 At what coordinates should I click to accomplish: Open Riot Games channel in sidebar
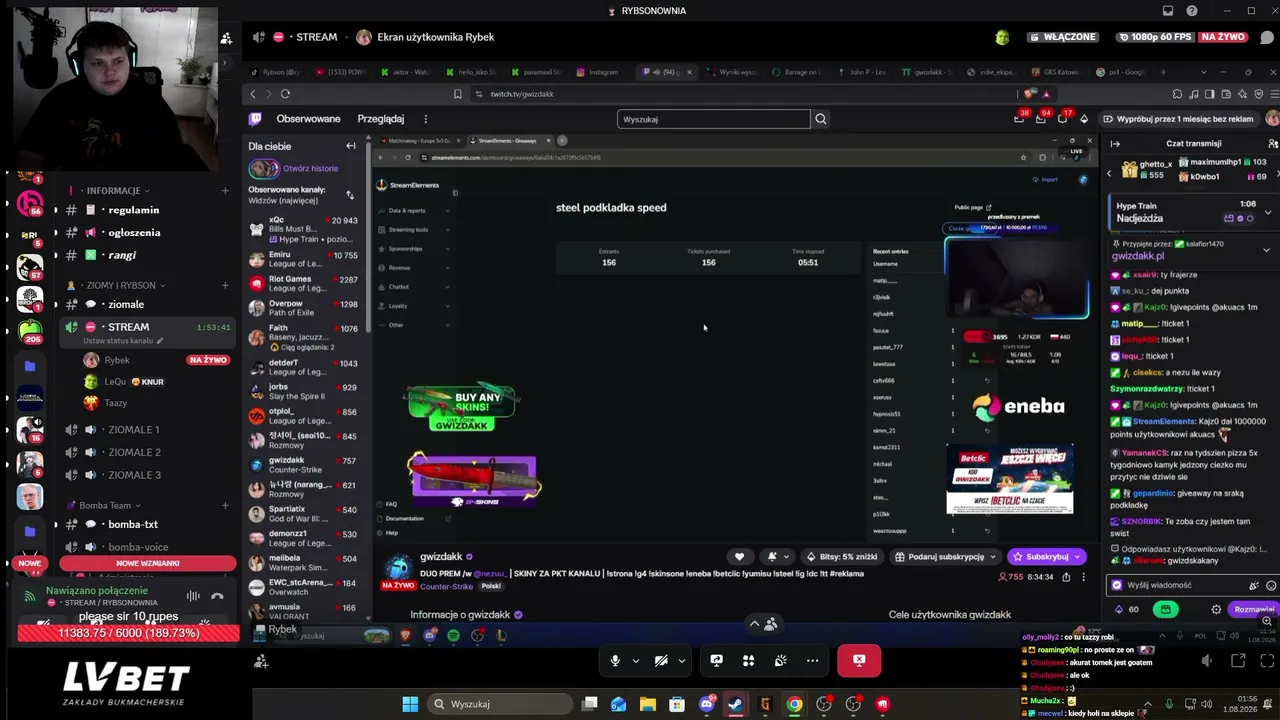tap(303, 283)
